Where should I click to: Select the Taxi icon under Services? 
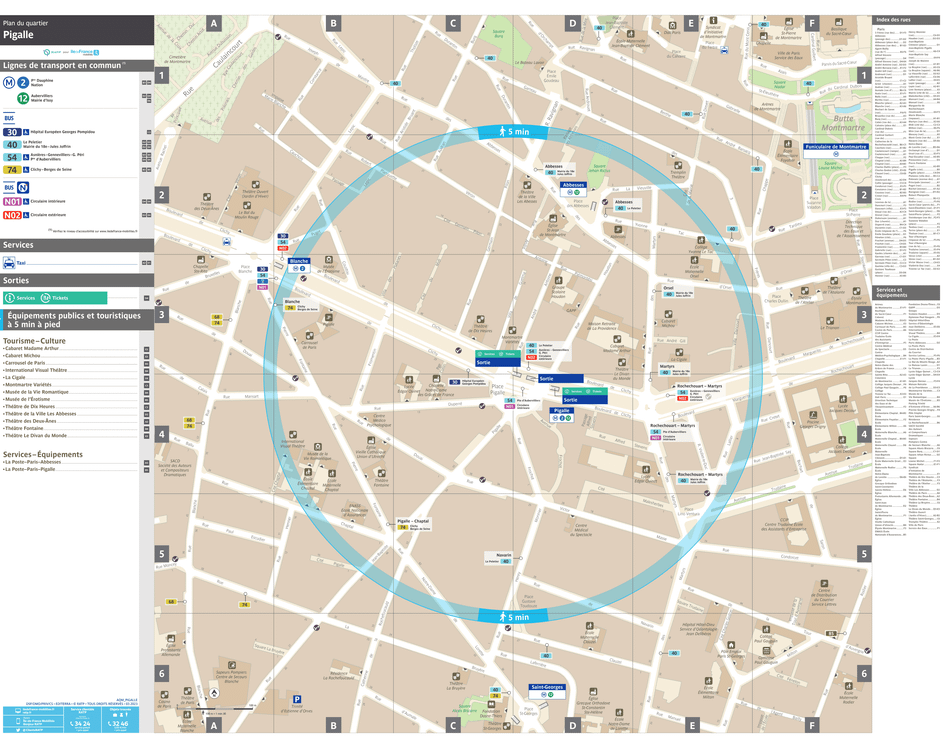9,262
